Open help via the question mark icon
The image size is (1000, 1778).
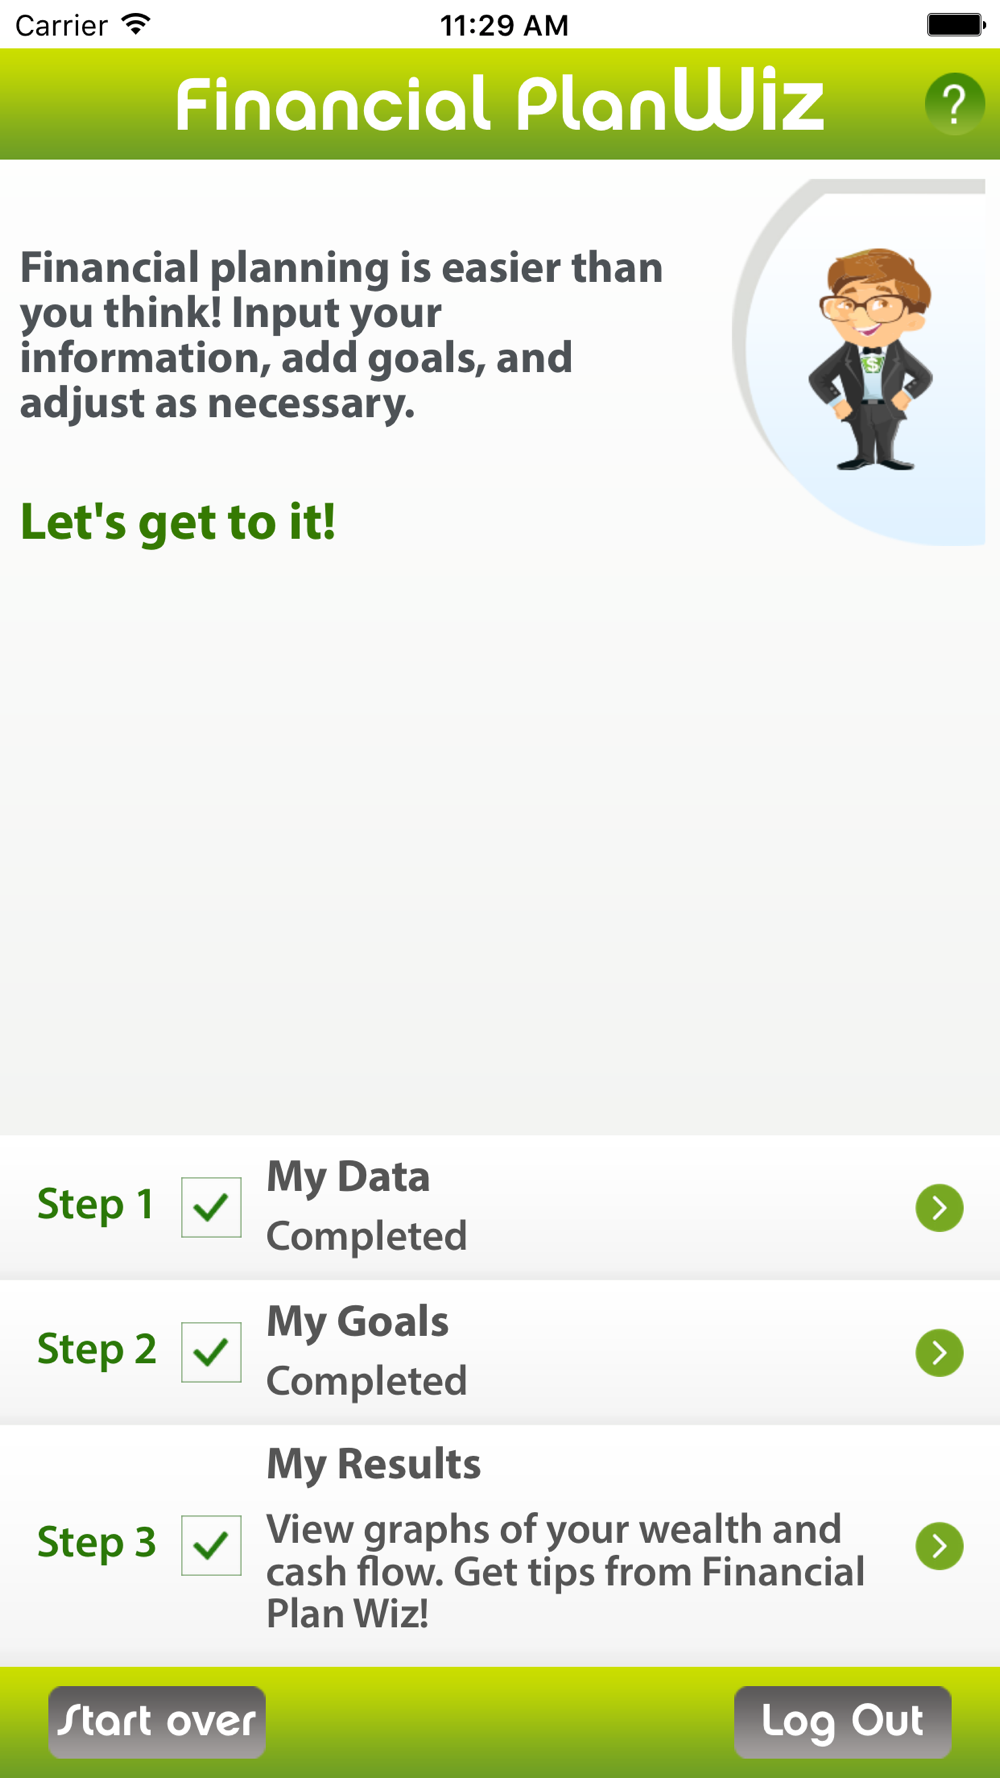954,104
